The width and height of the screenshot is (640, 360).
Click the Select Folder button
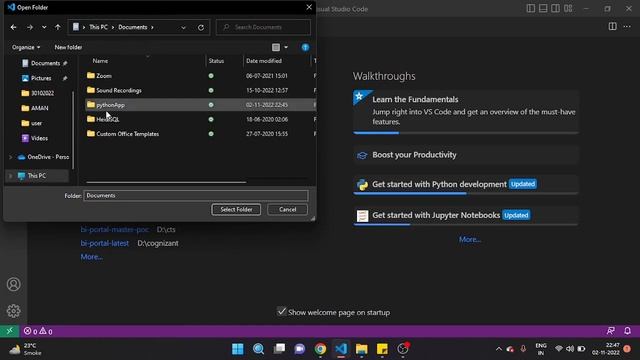pyautogui.click(x=236, y=209)
